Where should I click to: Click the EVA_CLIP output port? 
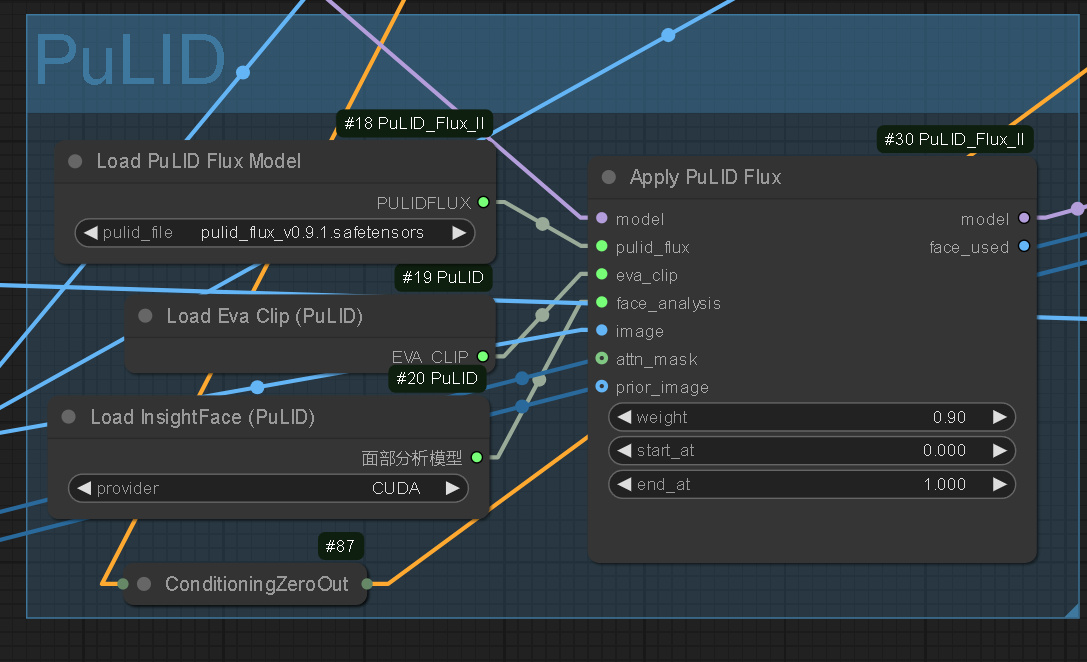tap(483, 356)
